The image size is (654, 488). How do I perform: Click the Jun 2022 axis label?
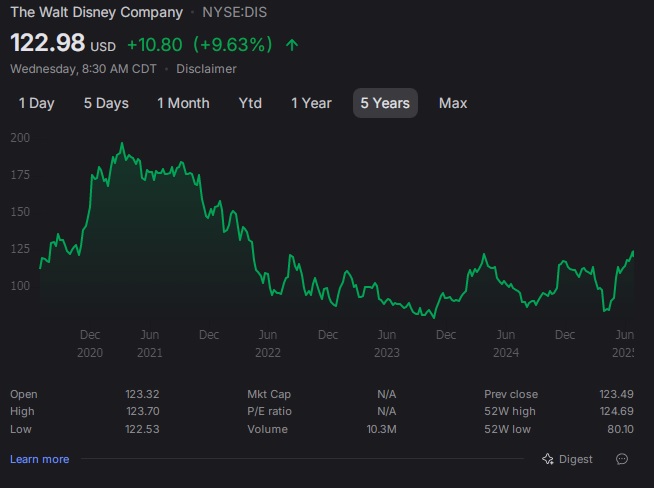[268, 344]
